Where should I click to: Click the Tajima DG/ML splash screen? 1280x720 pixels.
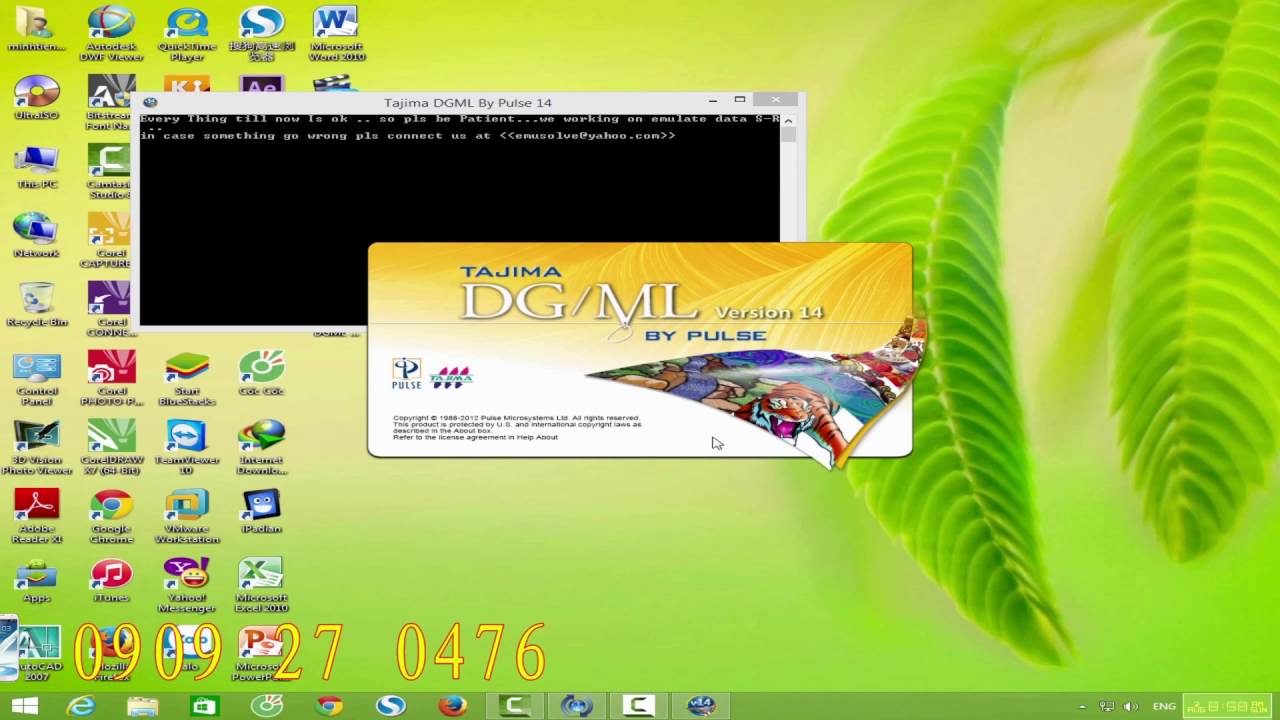640,350
